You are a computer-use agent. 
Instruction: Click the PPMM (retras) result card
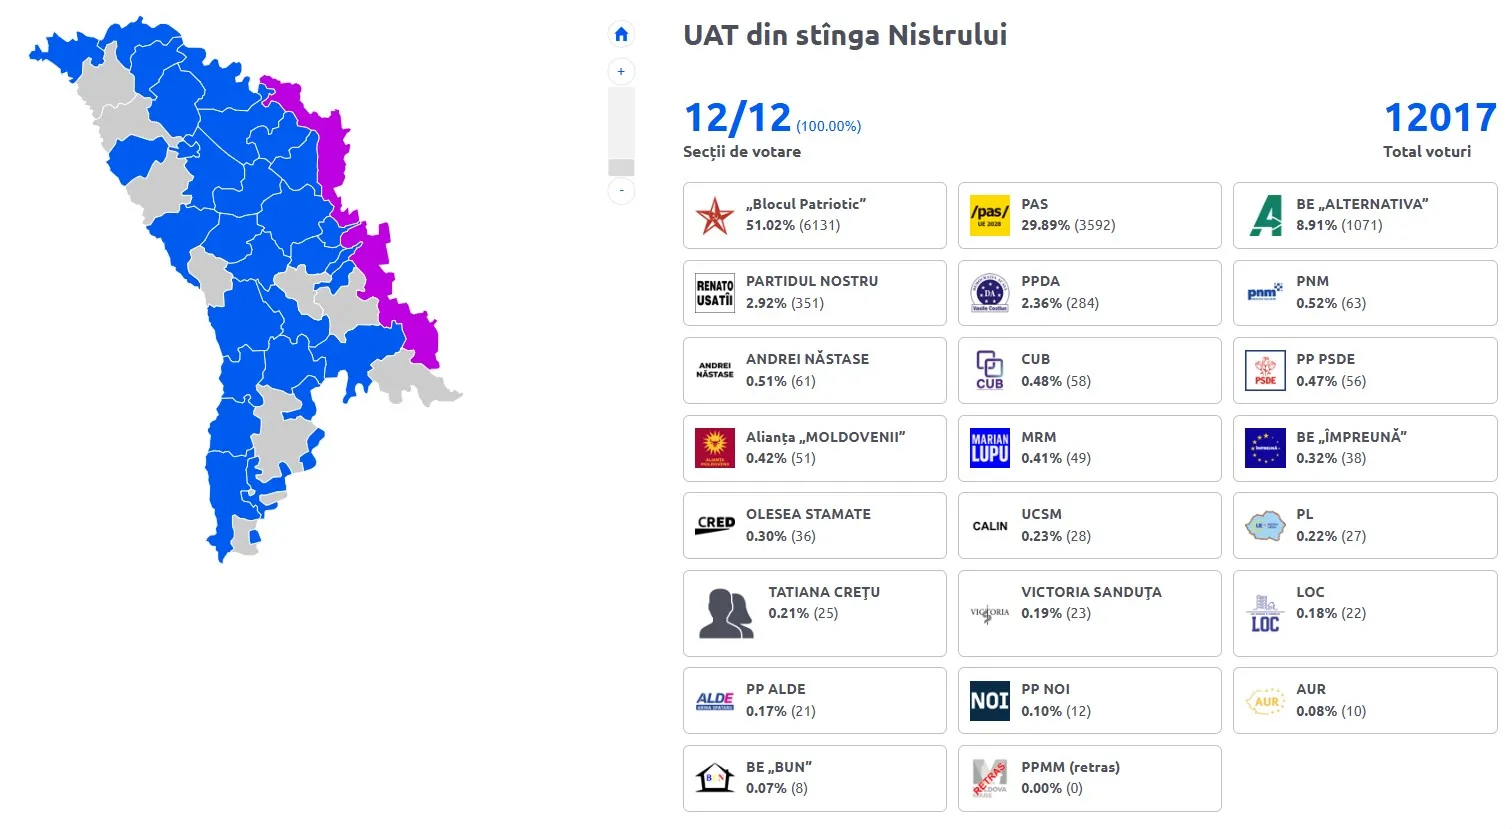point(1089,778)
